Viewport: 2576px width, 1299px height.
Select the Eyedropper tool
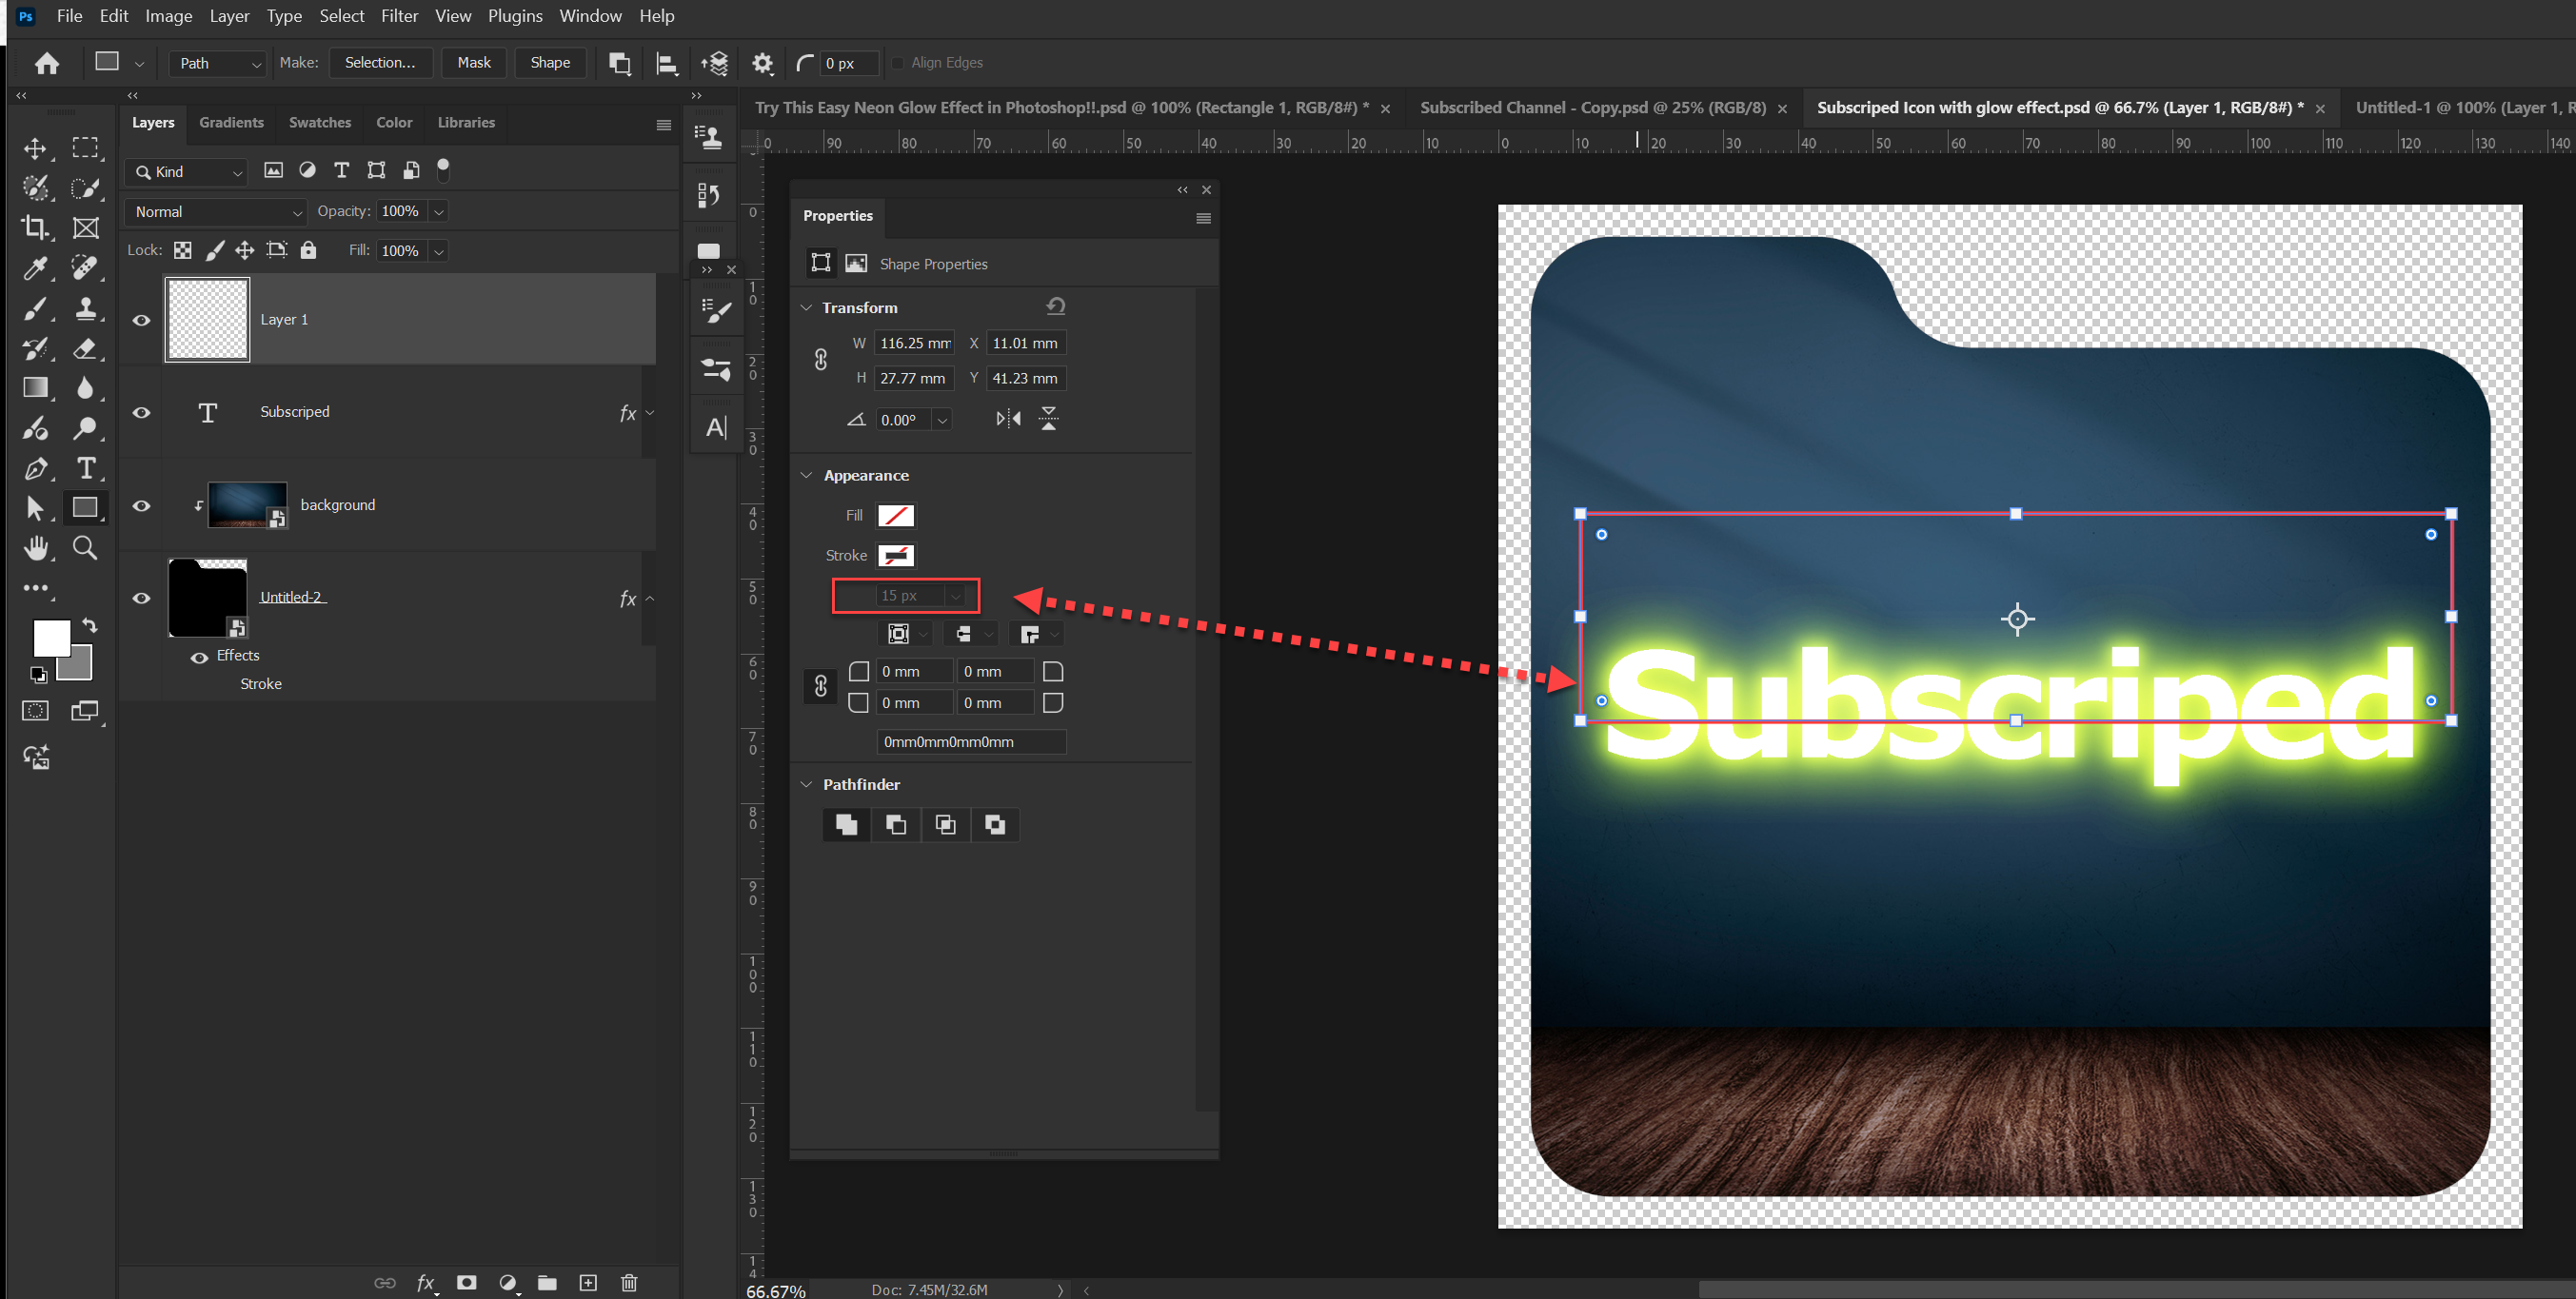click(36, 268)
